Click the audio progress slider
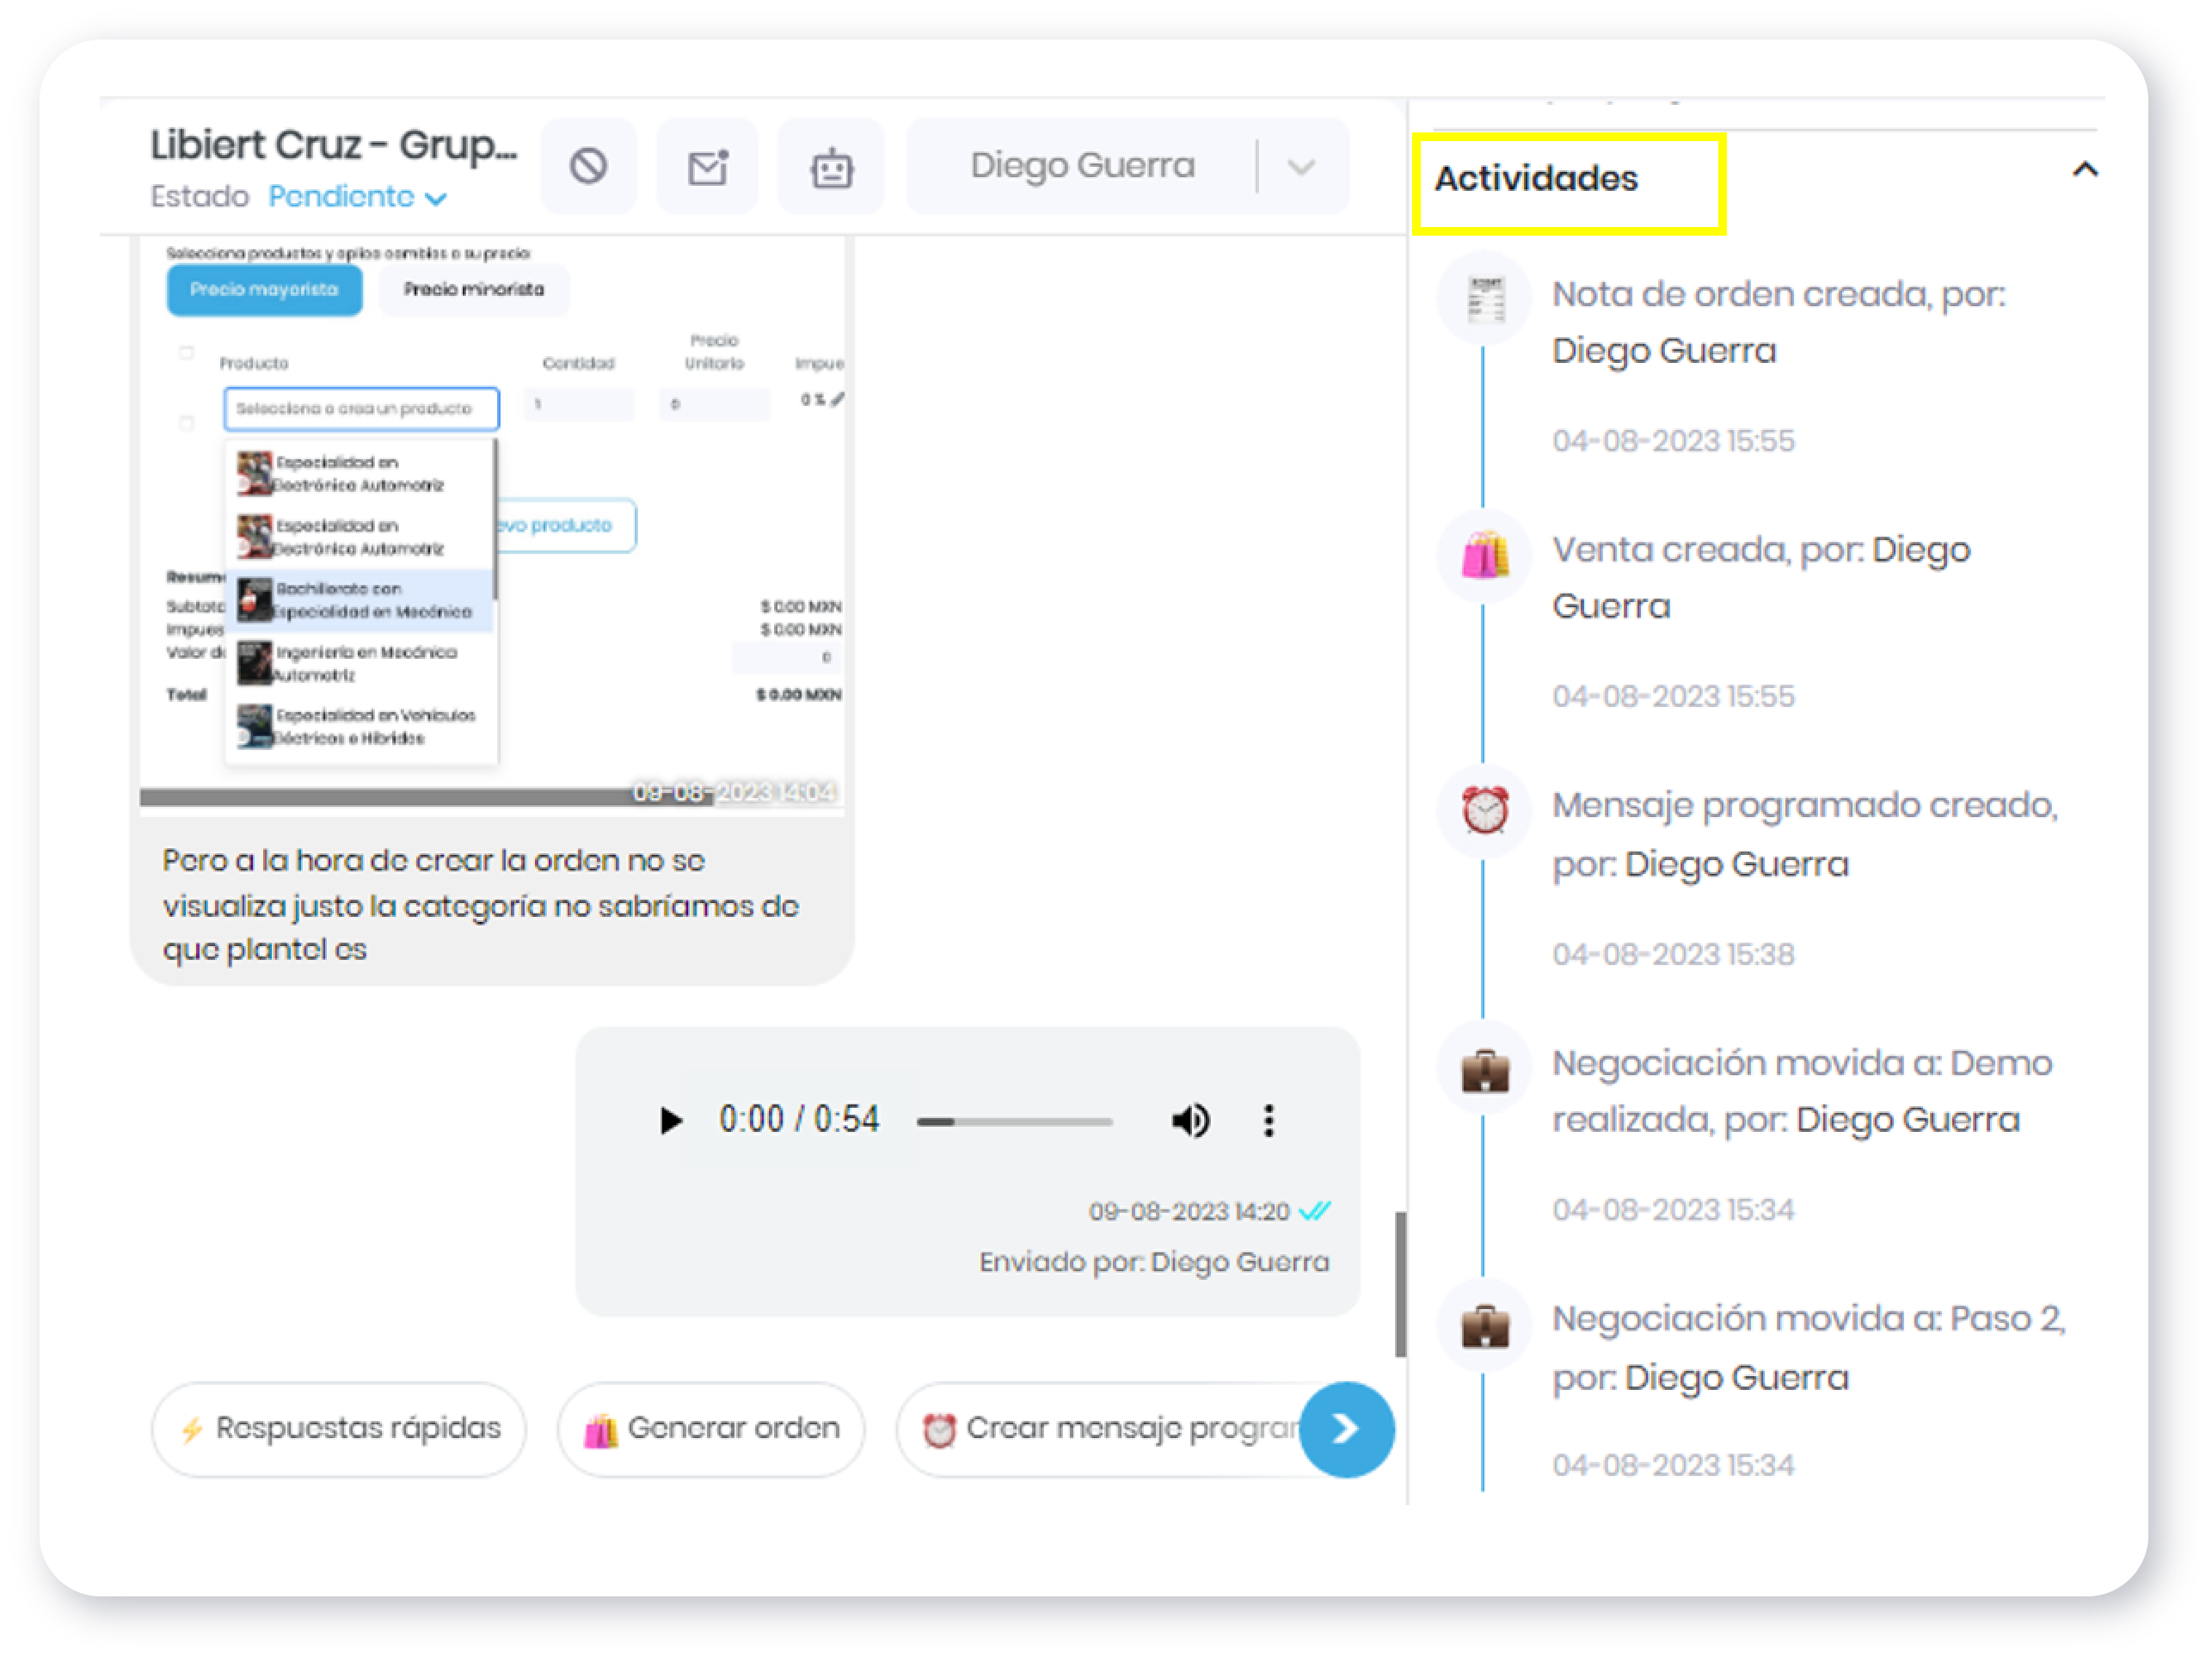The height and width of the screenshot is (1660, 2212). (1014, 1121)
